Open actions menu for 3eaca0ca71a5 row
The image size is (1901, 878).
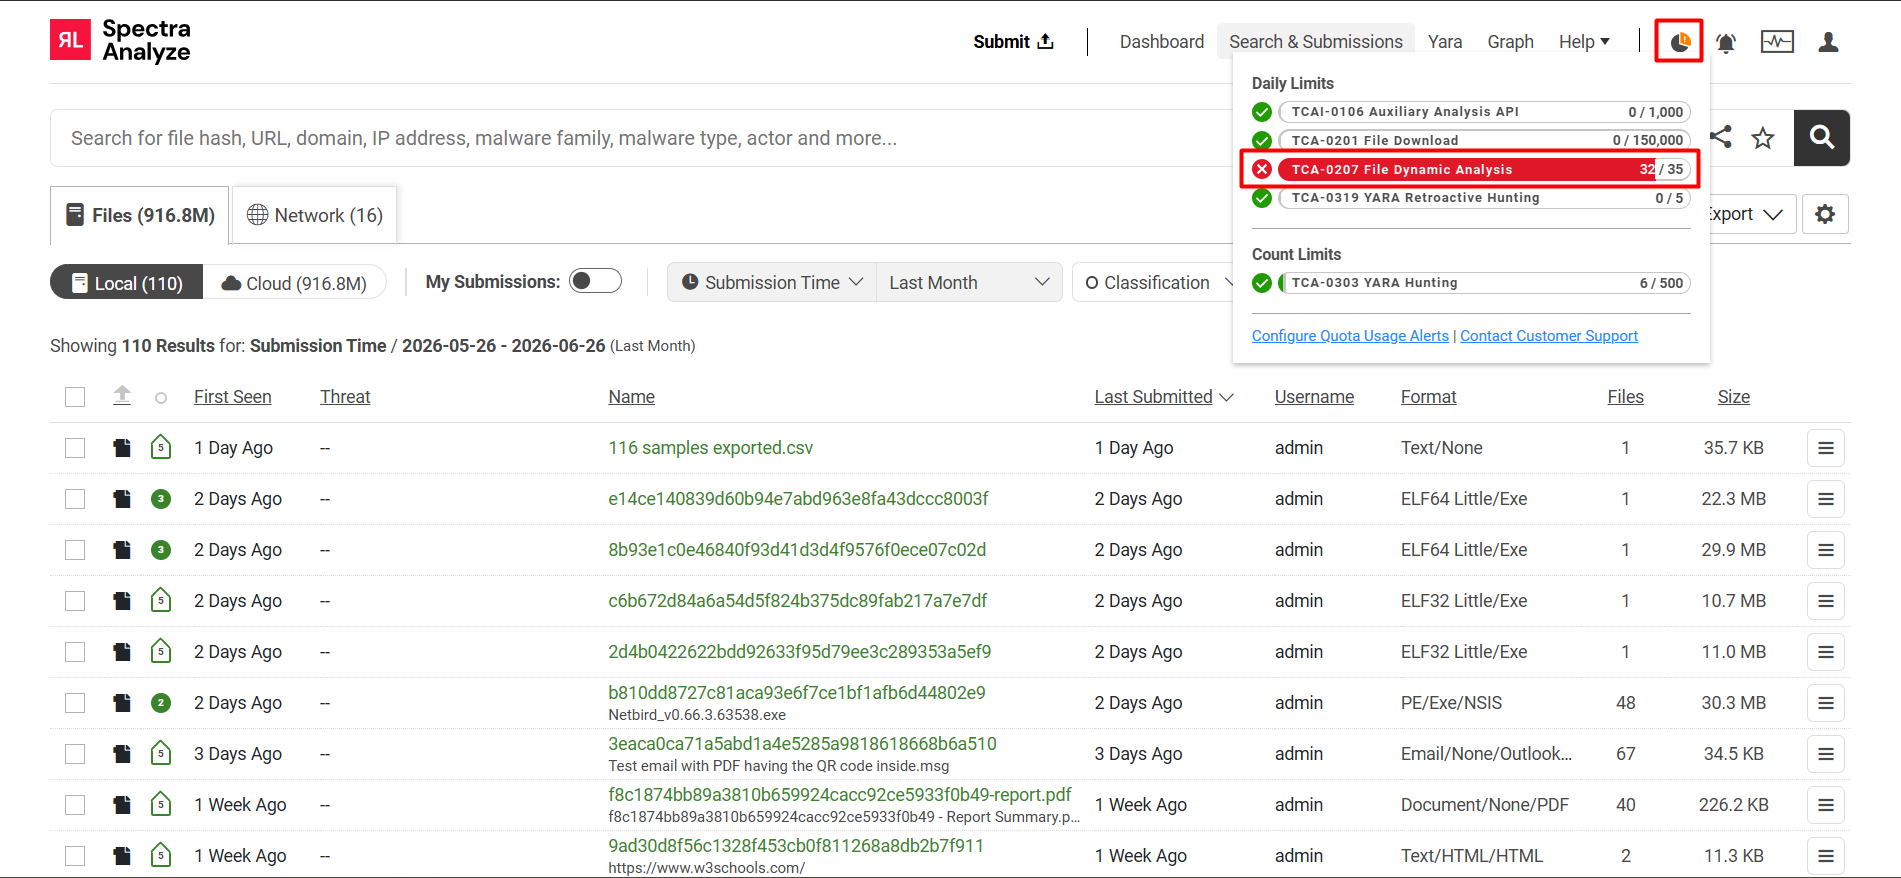click(1826, 754)
